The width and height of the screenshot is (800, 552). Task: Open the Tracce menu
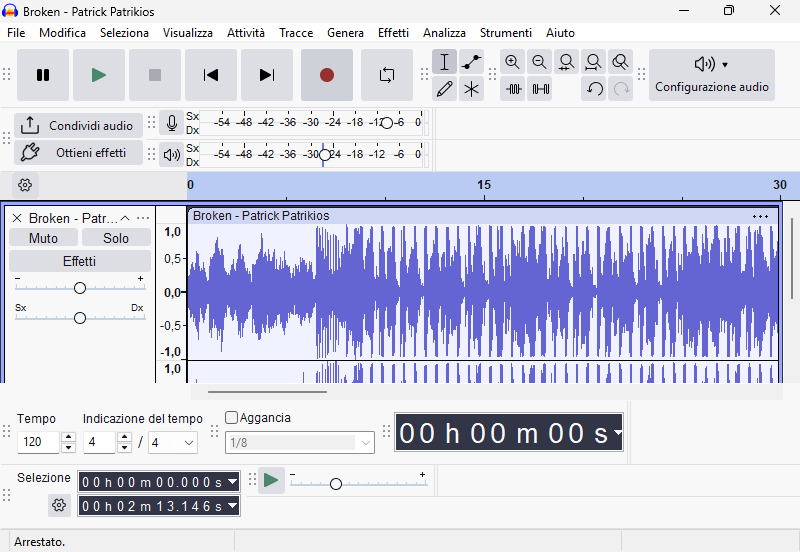tap(296, 33)
